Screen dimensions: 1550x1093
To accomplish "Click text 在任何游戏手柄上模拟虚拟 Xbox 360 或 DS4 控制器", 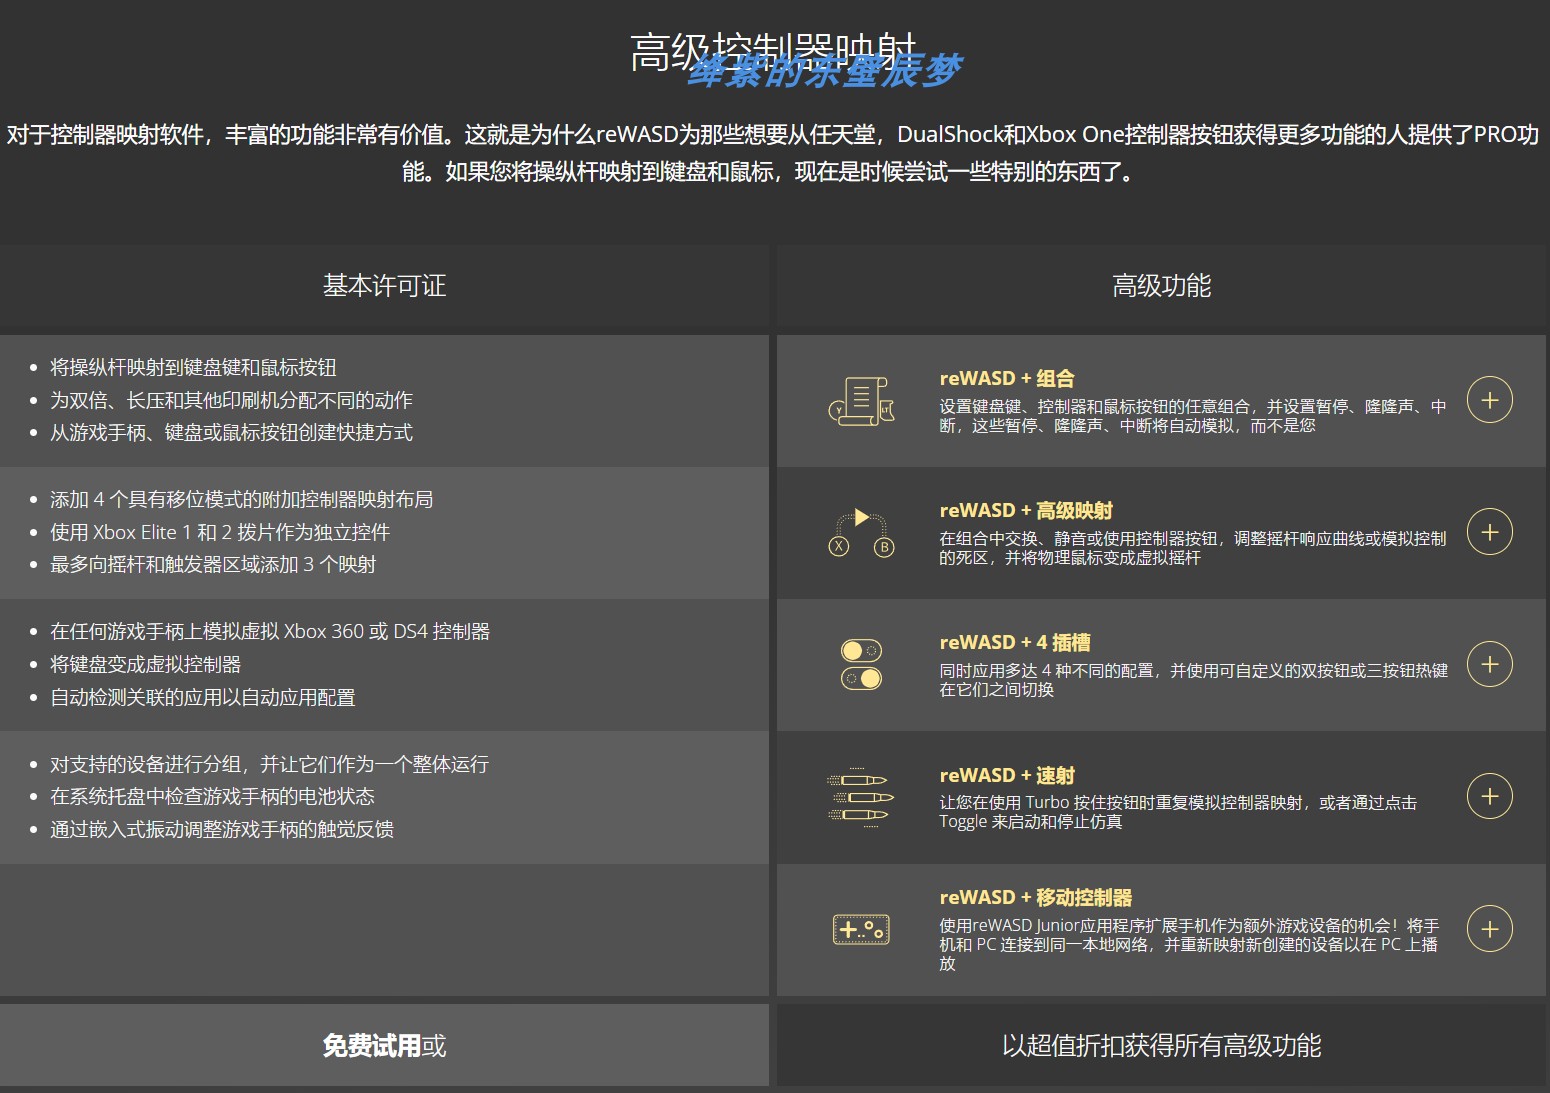I will coord(270,631).
